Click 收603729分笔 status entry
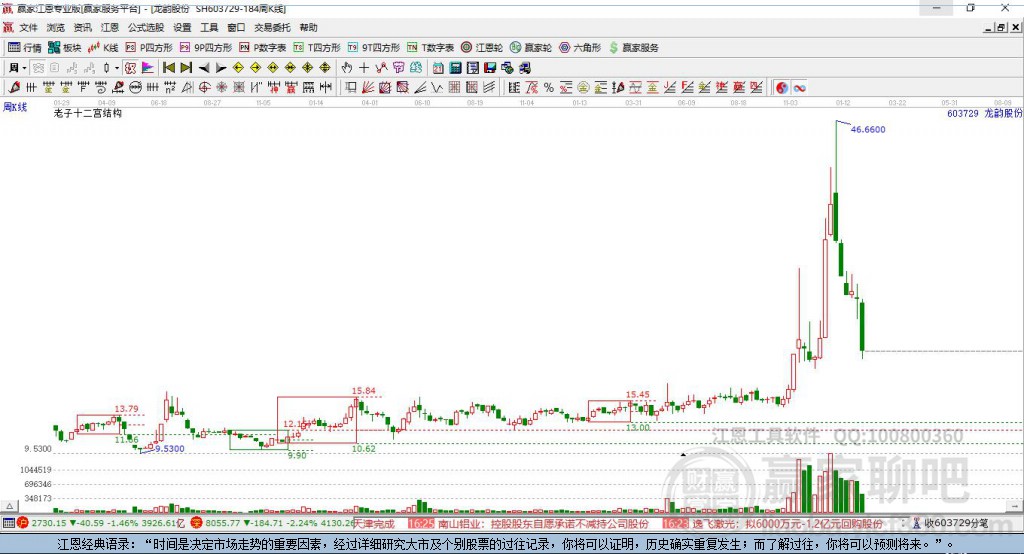Image resolution: width=1024 pixels, height=554 pixels. click(951, 523)
